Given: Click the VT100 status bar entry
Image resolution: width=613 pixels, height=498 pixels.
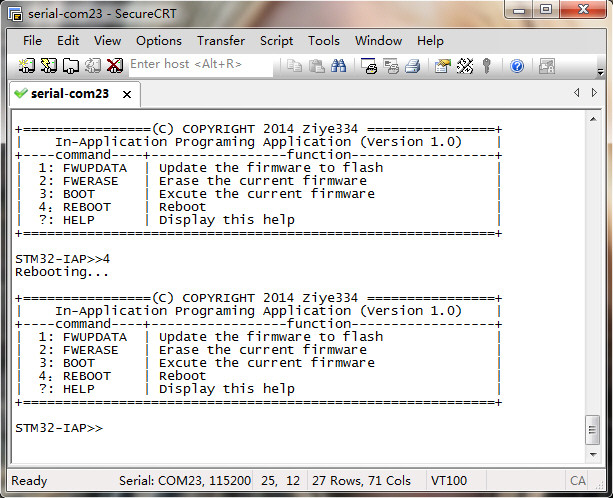Looking at the screenshot, I should [x=449, y=480].
